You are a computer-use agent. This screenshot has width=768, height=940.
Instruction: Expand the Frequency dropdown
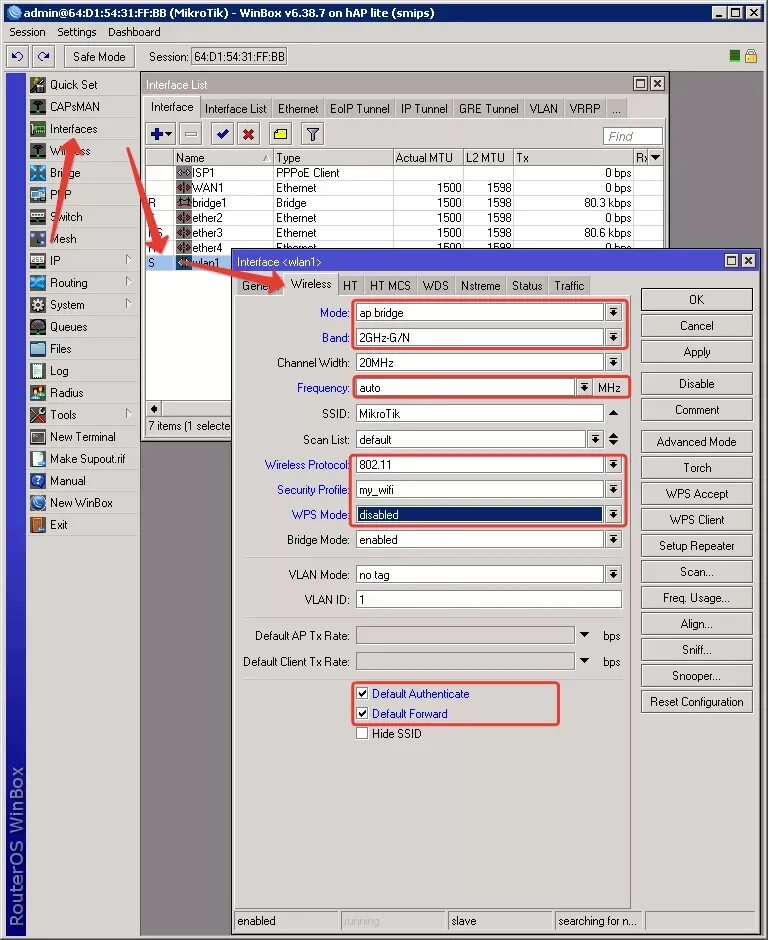[584, 387]
